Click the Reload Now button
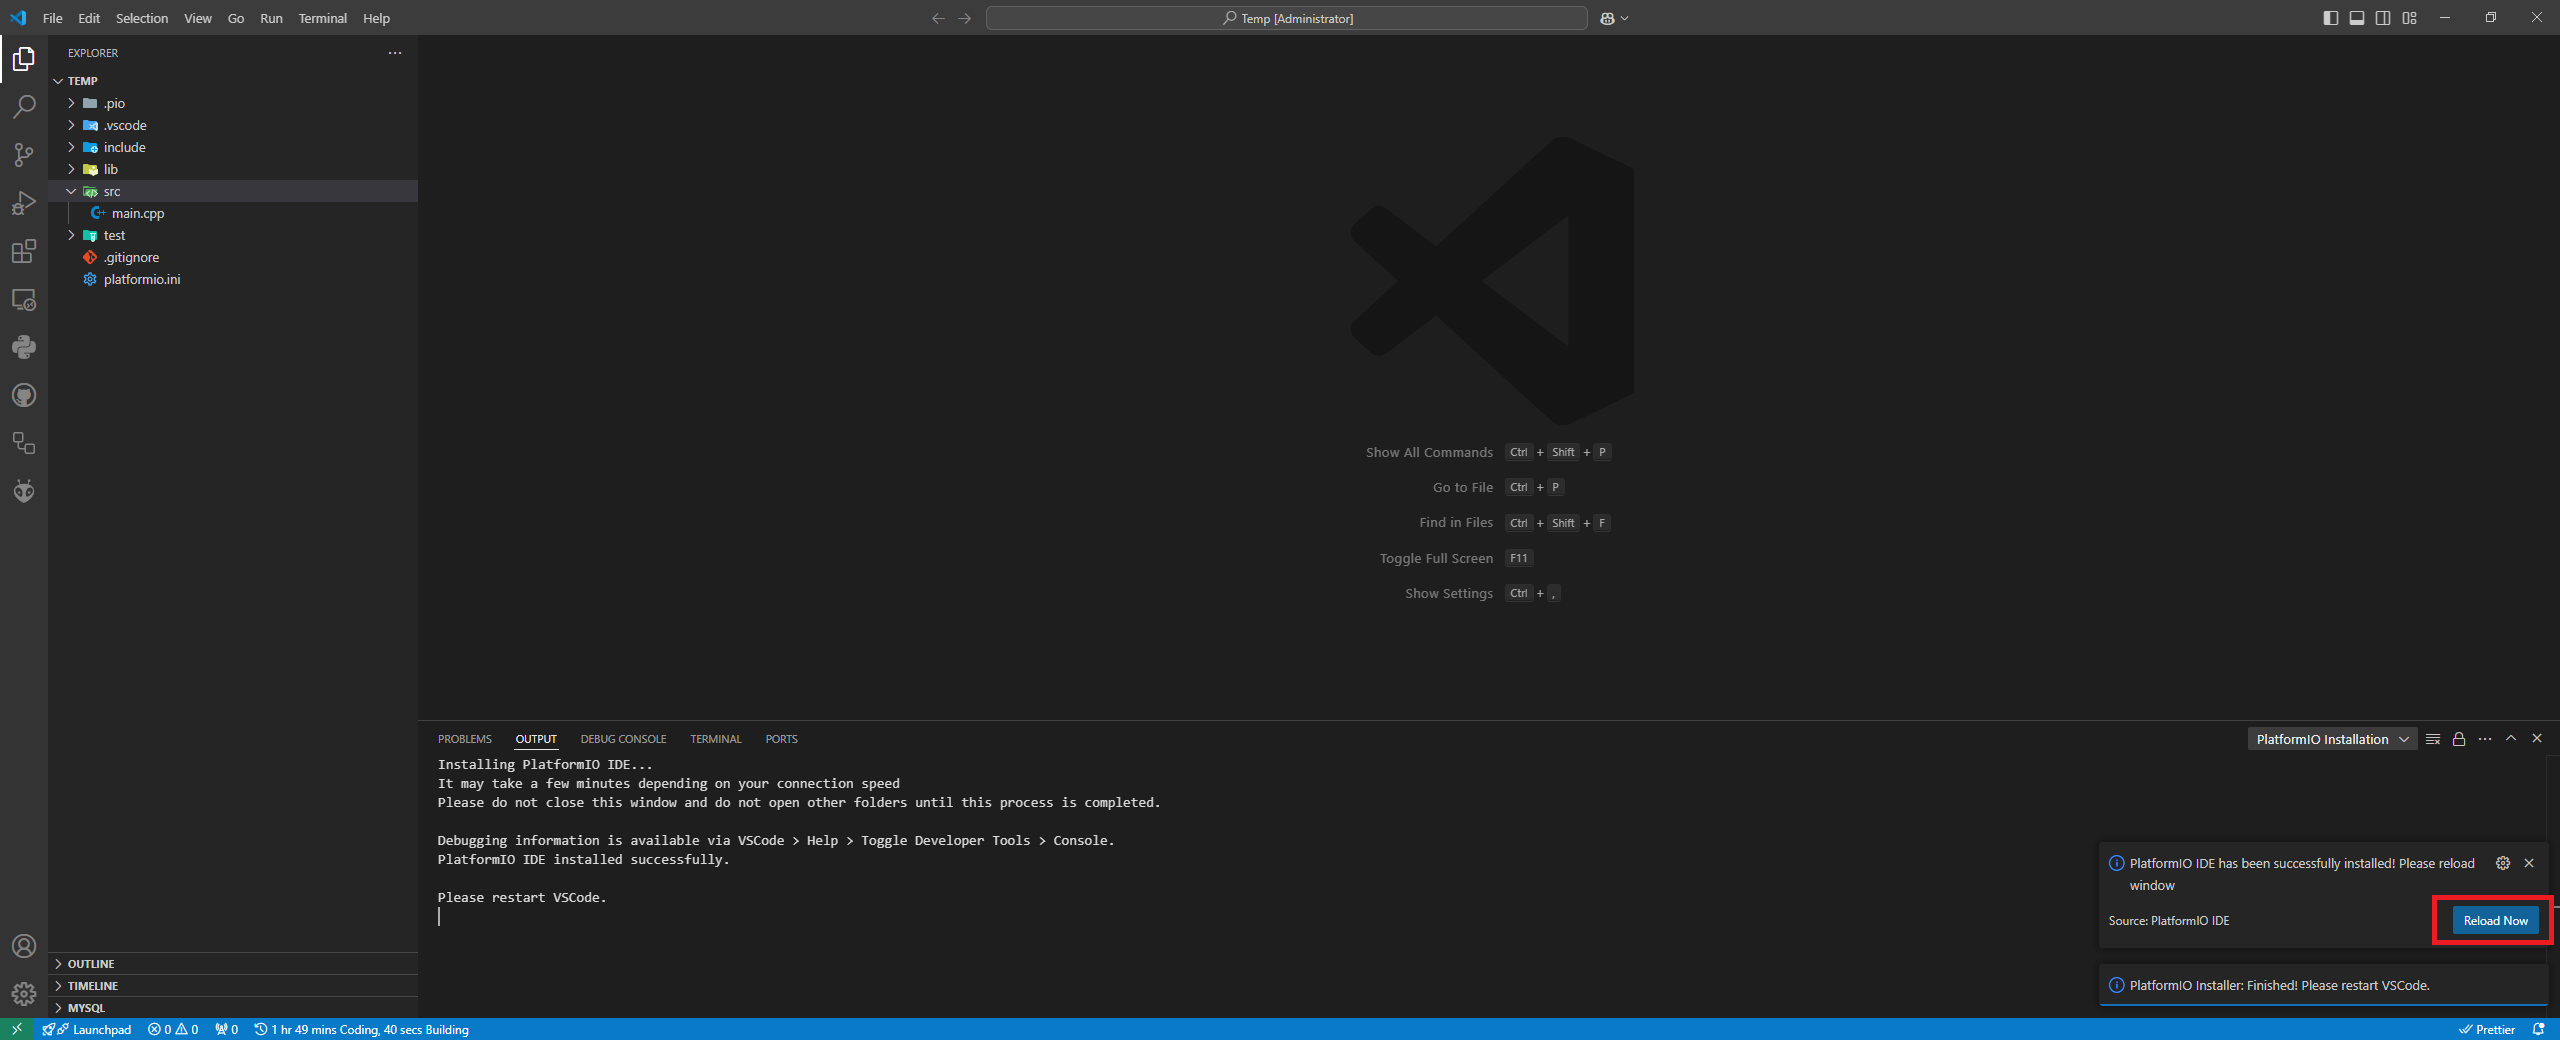This screenshot has width=2560, height=1040. [2495, 920]
